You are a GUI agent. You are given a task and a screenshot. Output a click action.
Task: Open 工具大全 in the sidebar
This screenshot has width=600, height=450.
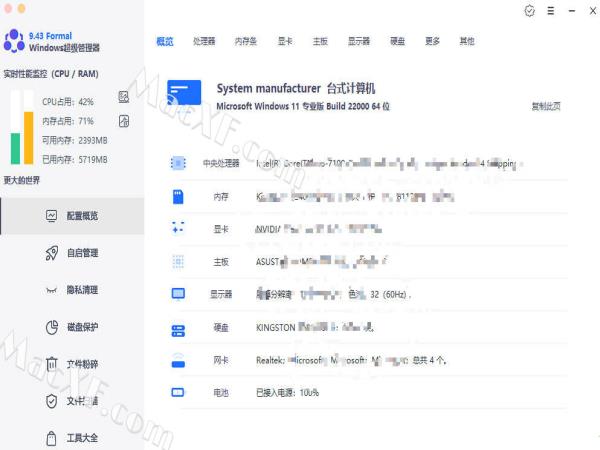pos(72,438)
